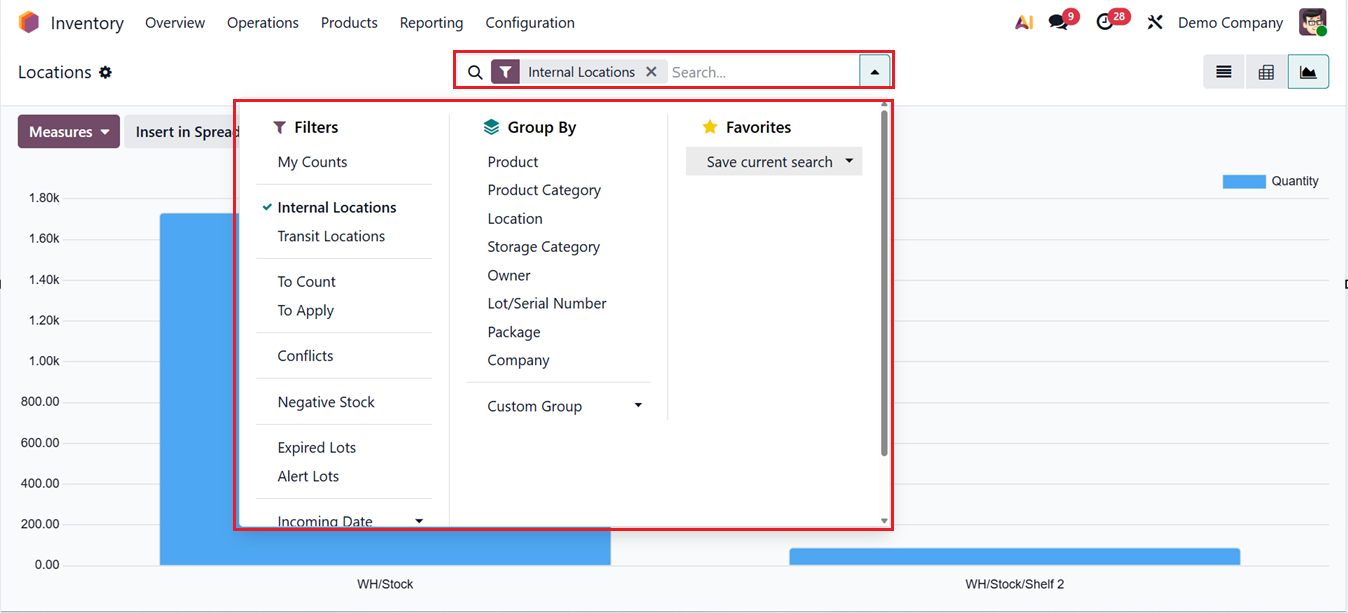Click the Insert in Spreadsheet button

[185, 131]
